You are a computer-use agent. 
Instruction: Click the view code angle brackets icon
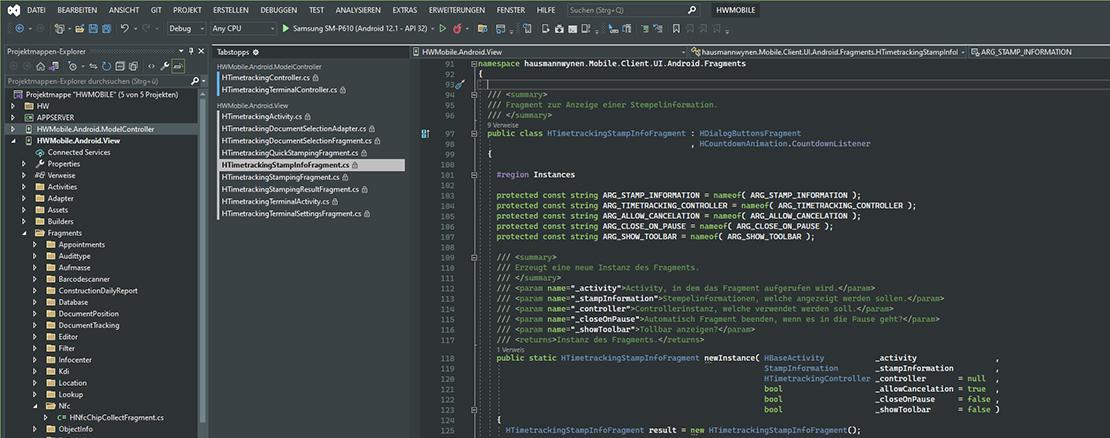151,66
